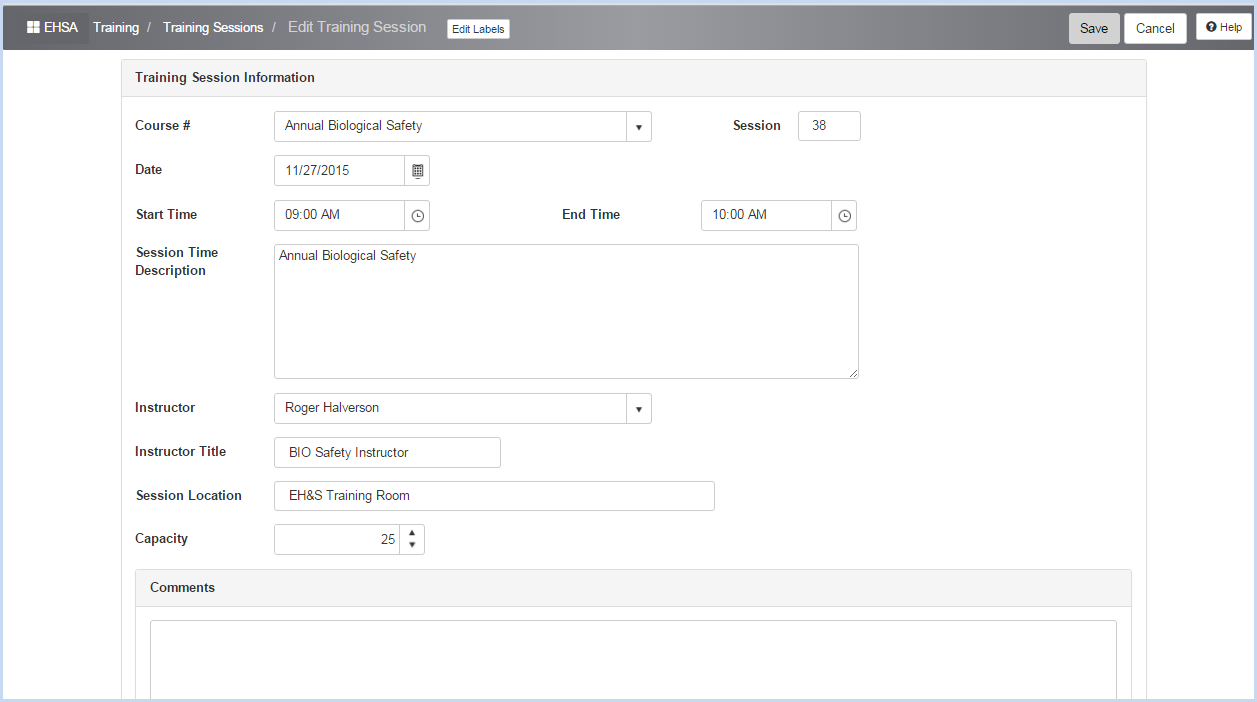
Task: Click the Capacity label
Action: [162, 539]
